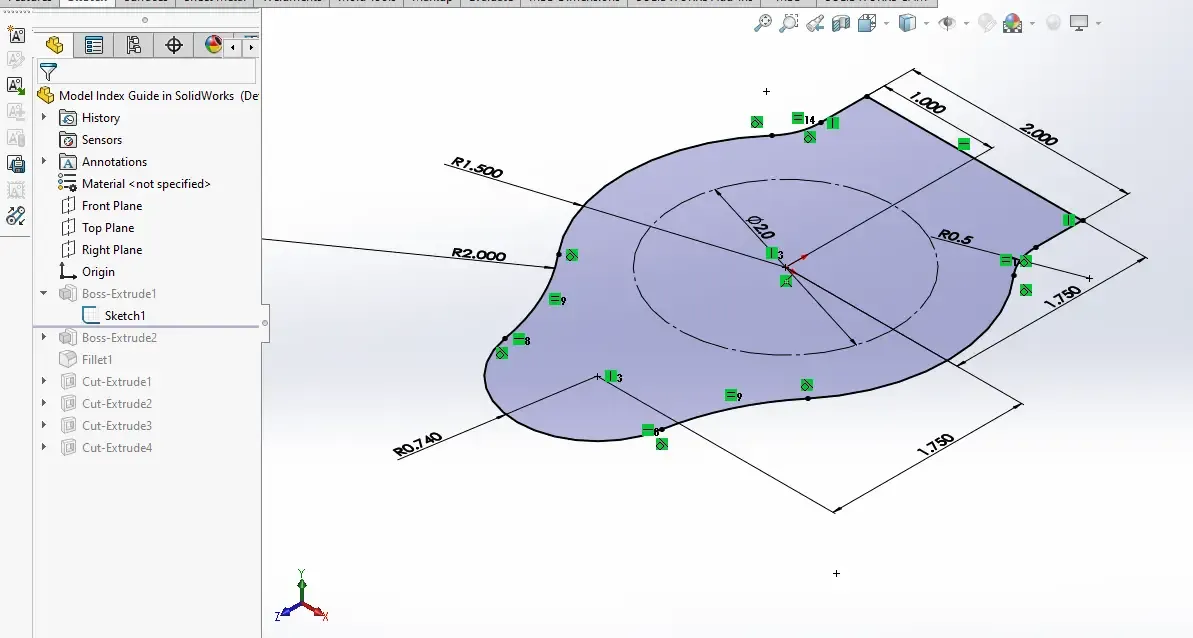Expand the Boss-Extrude2 feature
This screenshot has height=638, width=1193.
[x=44, y=337]
